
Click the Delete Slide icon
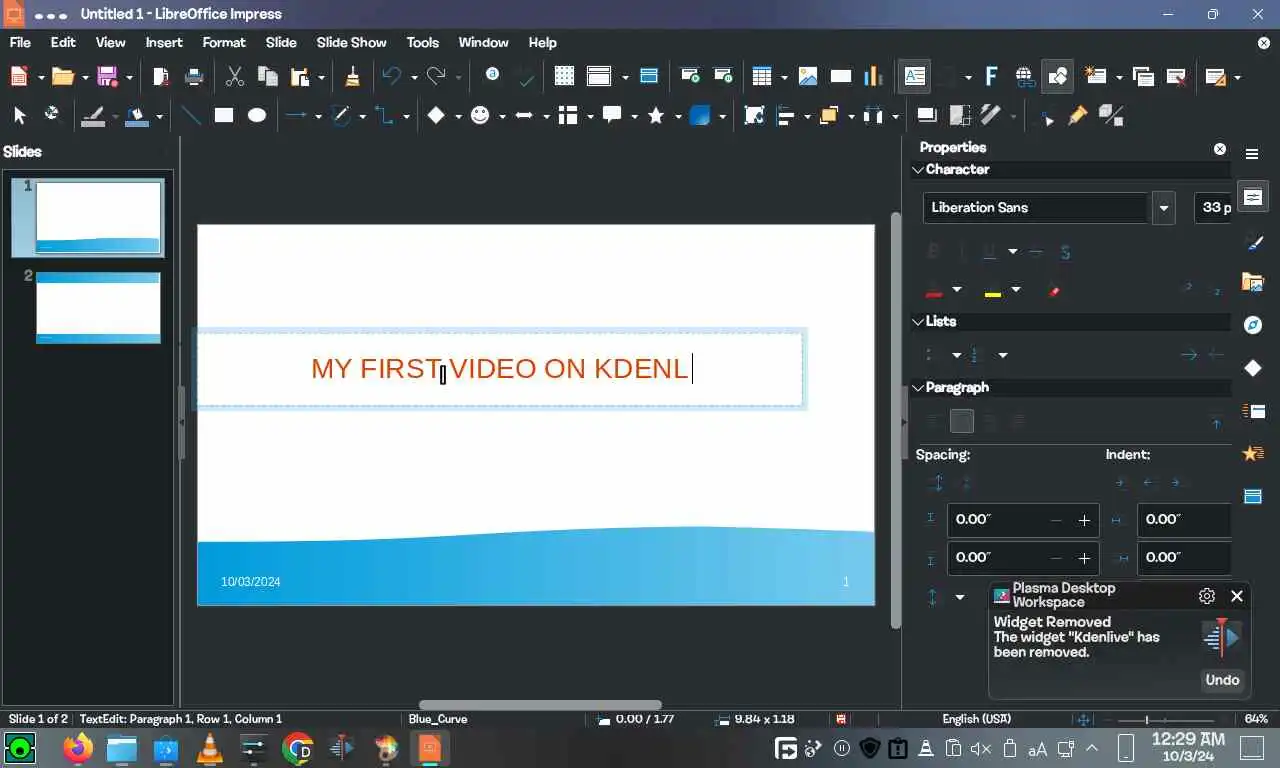(x=1177, y=76)
